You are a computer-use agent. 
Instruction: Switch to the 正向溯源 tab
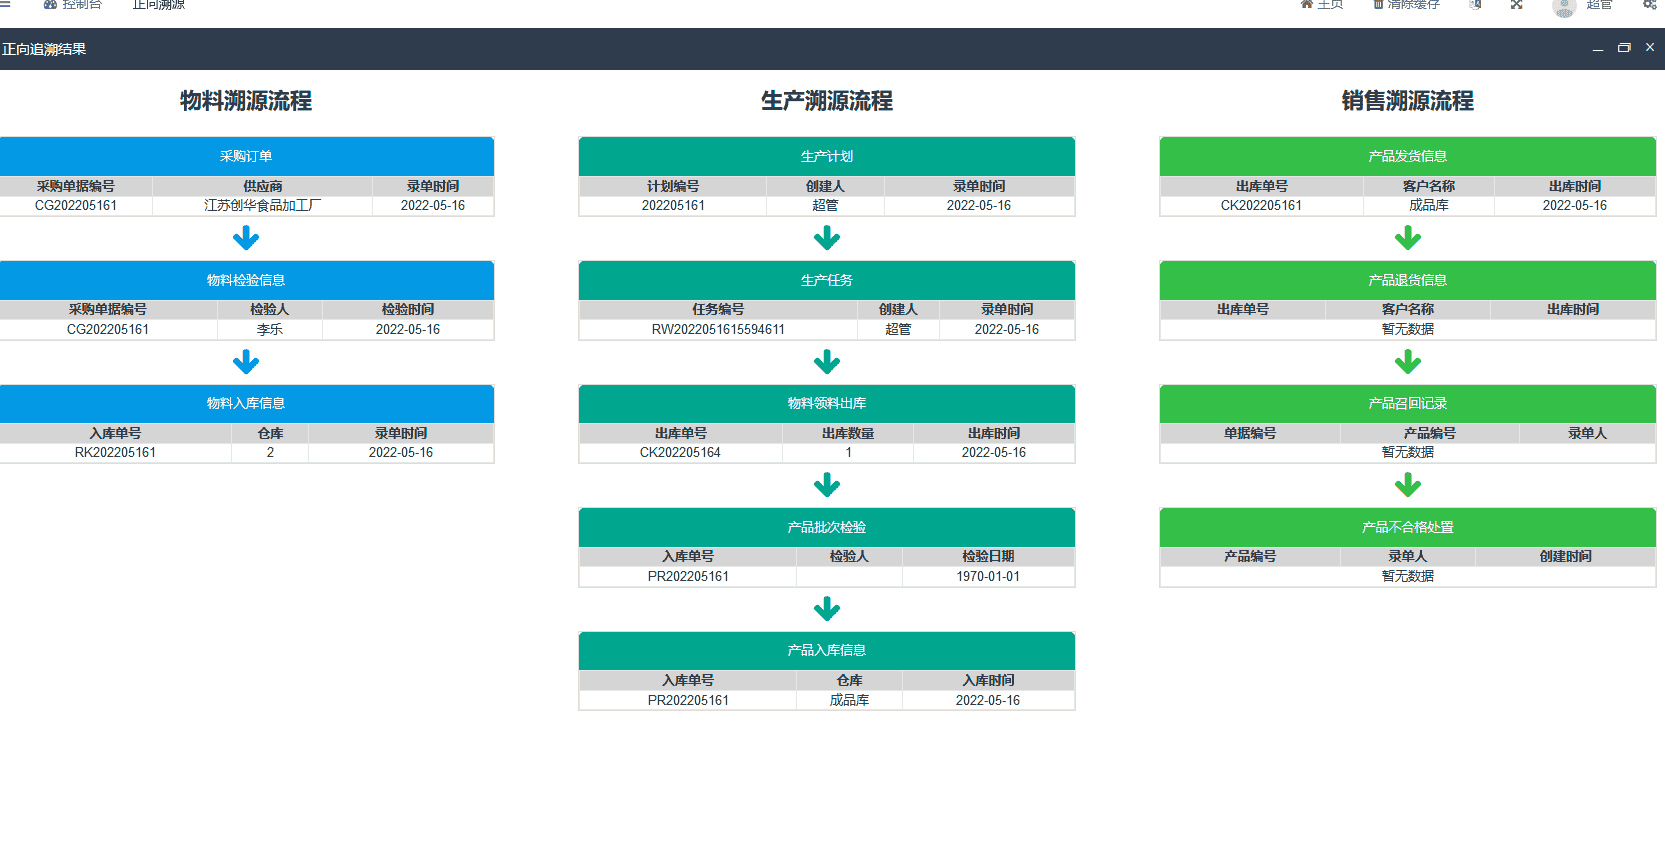click(x=159, y=5)
